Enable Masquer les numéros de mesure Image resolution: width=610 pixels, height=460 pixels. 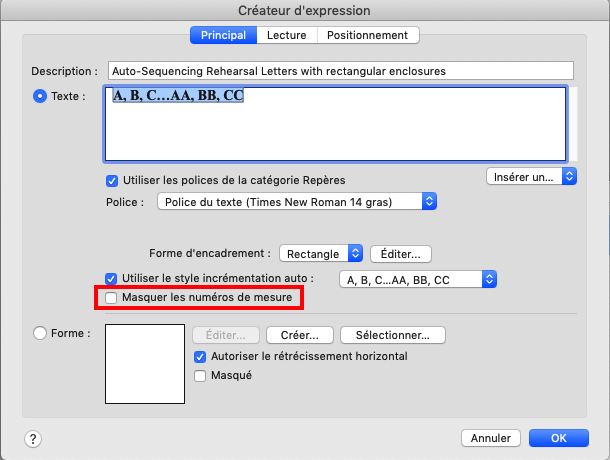coord(112,298)
